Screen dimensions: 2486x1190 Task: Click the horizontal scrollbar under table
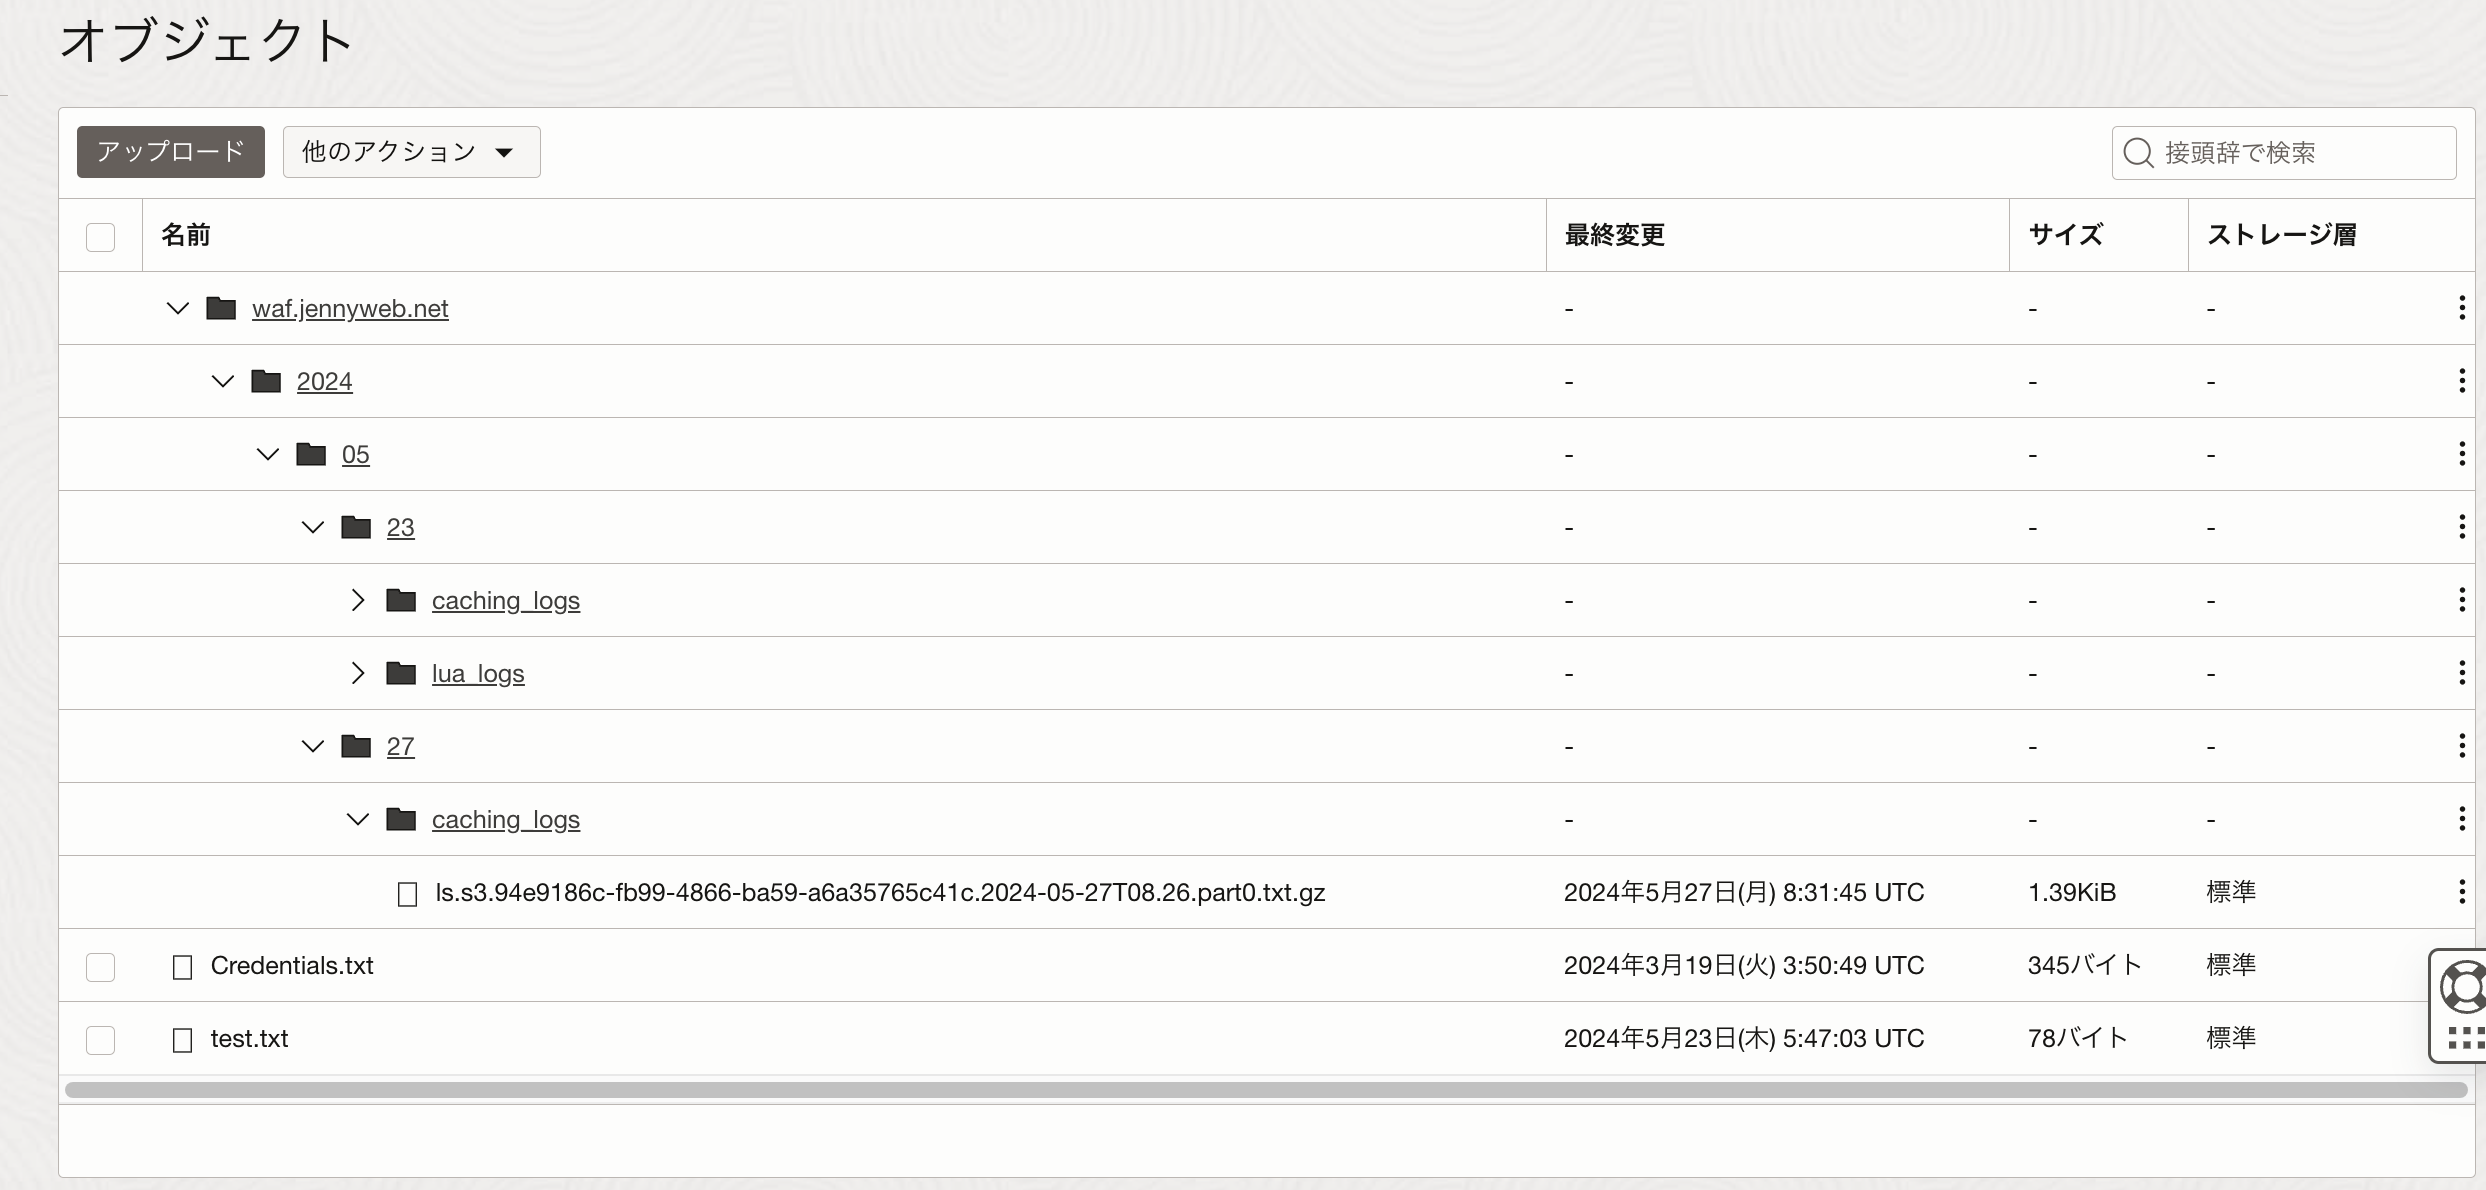pos(1265,1090)
